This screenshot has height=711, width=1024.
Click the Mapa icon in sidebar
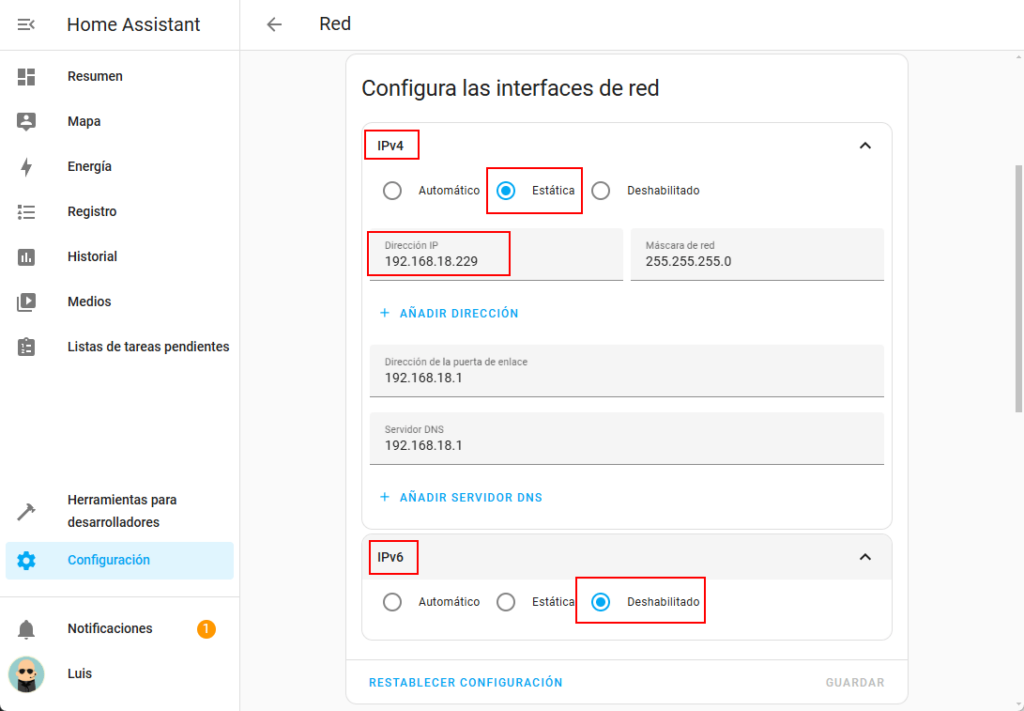tap(26, 121)
